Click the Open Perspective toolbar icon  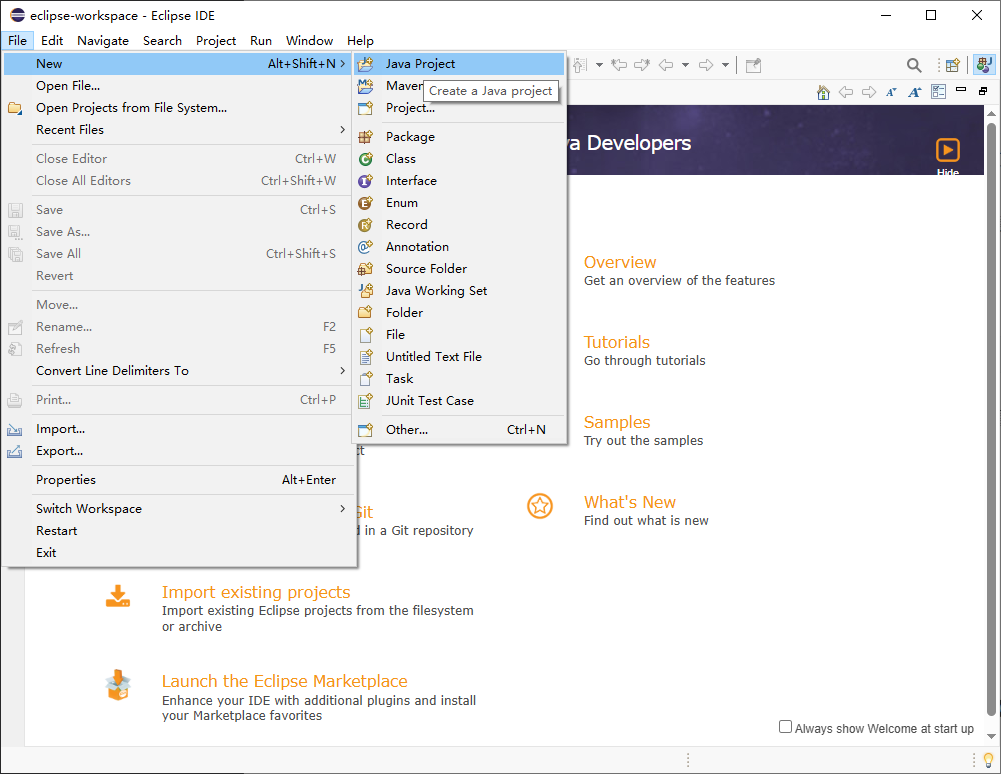pos(952,65)
